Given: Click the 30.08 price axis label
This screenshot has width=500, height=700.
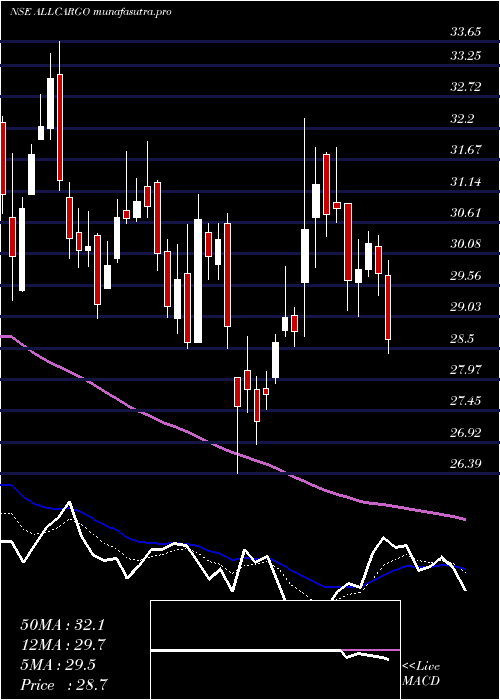Looking at the screenshot, I should coord(466,244).
